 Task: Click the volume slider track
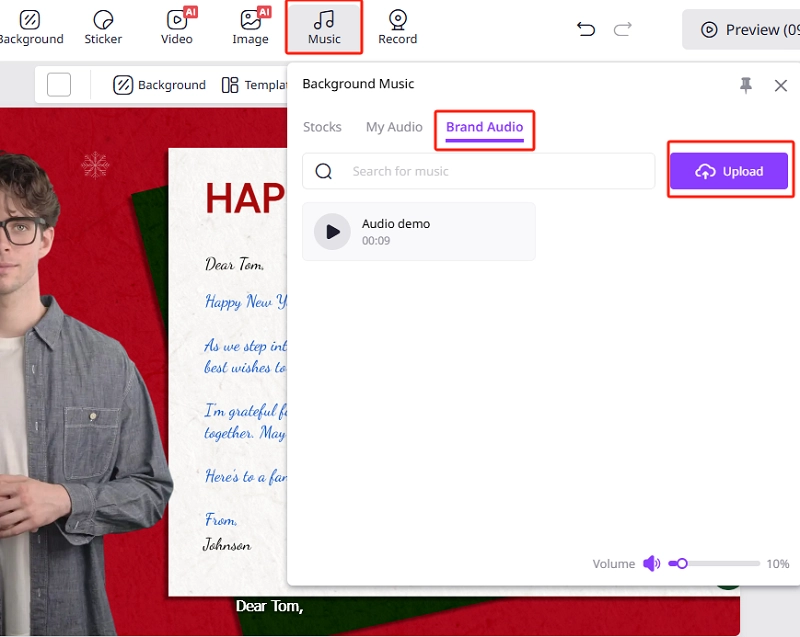(720, 564)
